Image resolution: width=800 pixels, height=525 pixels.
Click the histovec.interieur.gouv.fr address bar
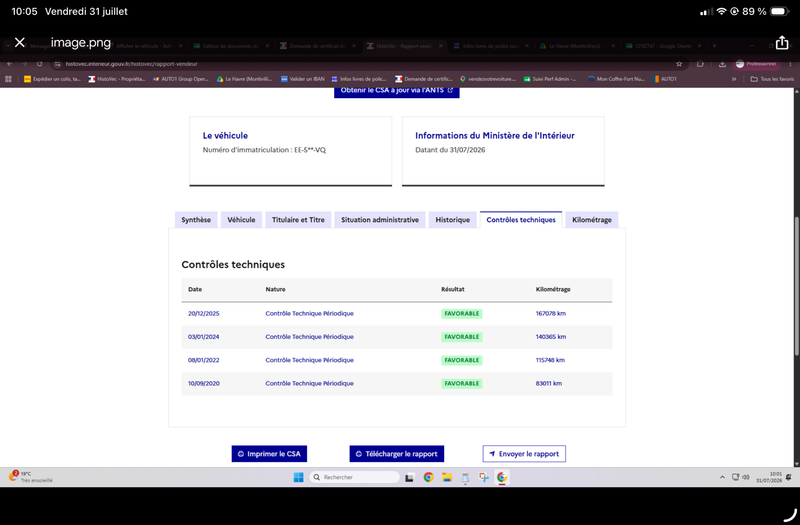coord(367,64)
